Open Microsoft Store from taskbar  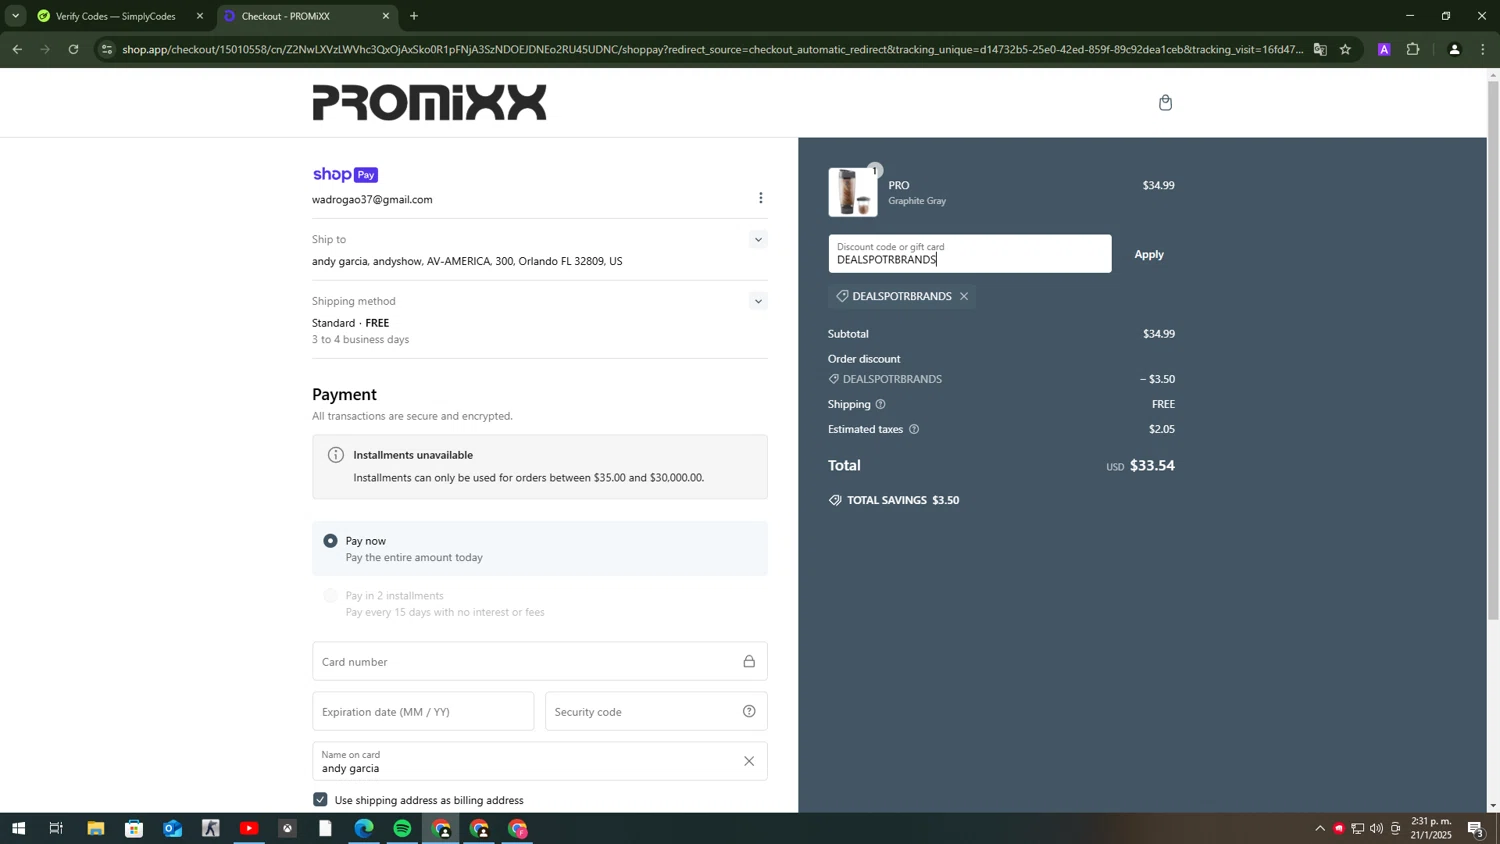pyautogui.click(x=134, y=828)
